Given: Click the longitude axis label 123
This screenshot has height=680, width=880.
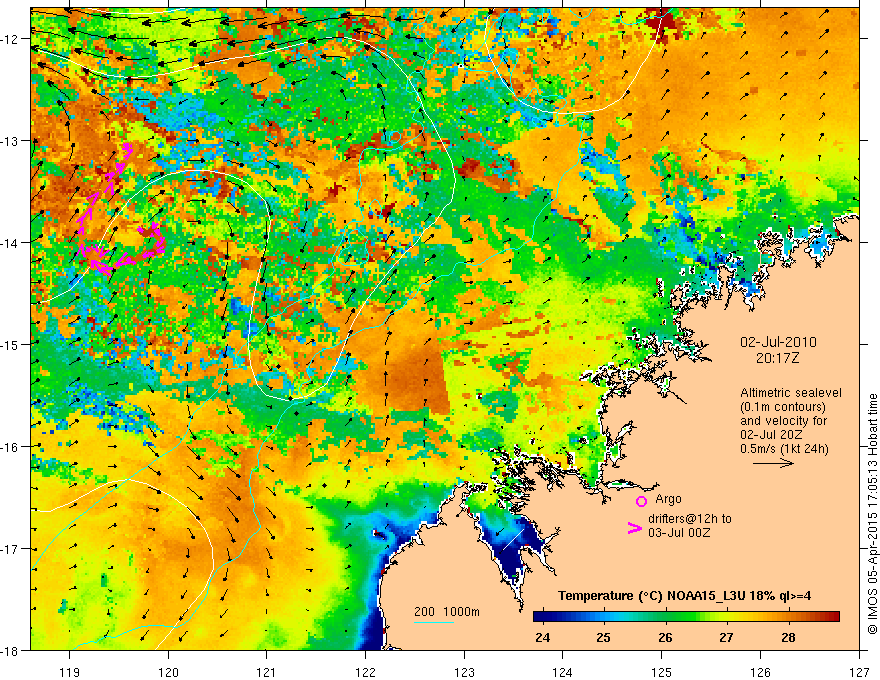Looking at the screenshot, I should (464, 672).
